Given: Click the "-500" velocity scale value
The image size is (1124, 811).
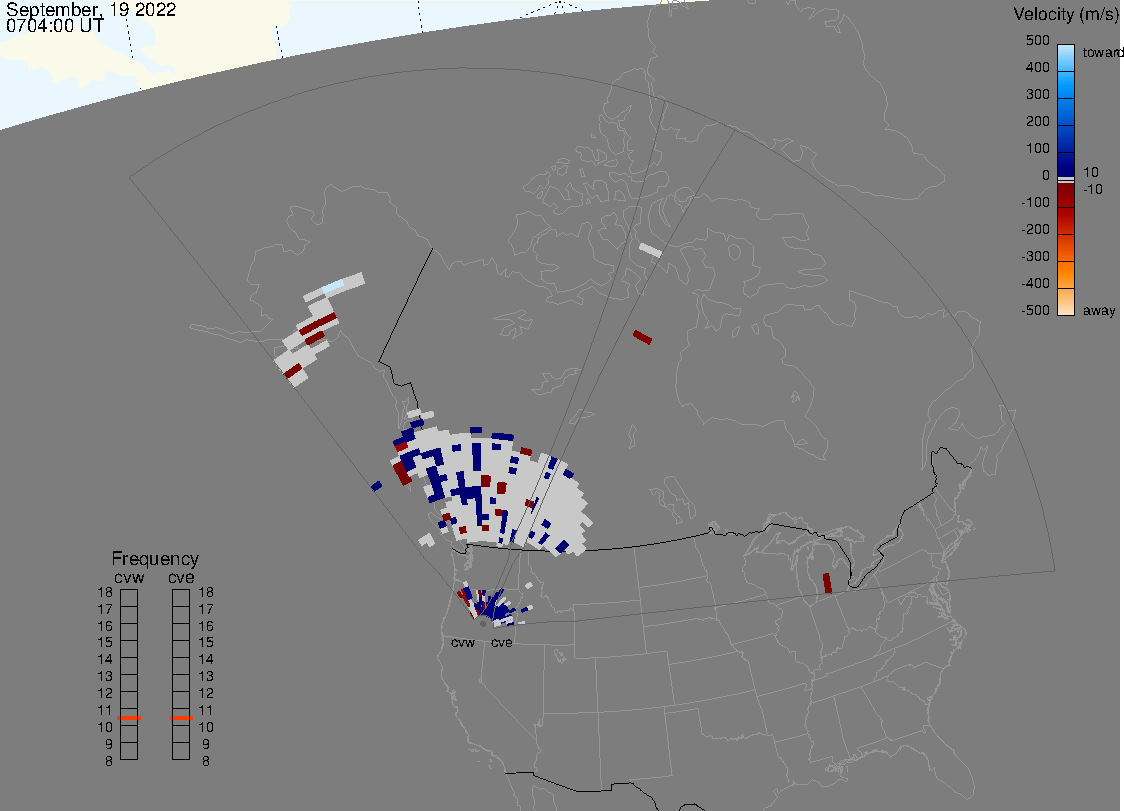Looking at the screenshot, I should click(x=1035, y=310).
